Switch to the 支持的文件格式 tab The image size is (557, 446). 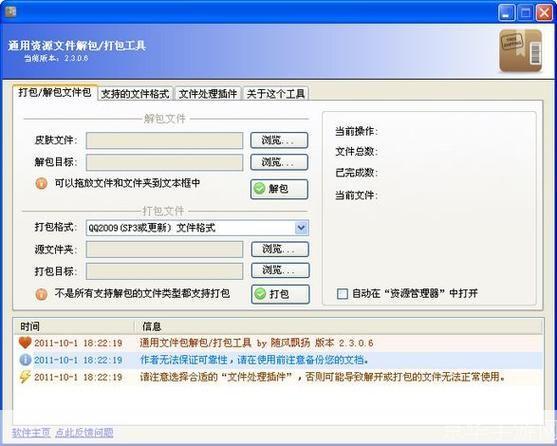pos(135,94)
